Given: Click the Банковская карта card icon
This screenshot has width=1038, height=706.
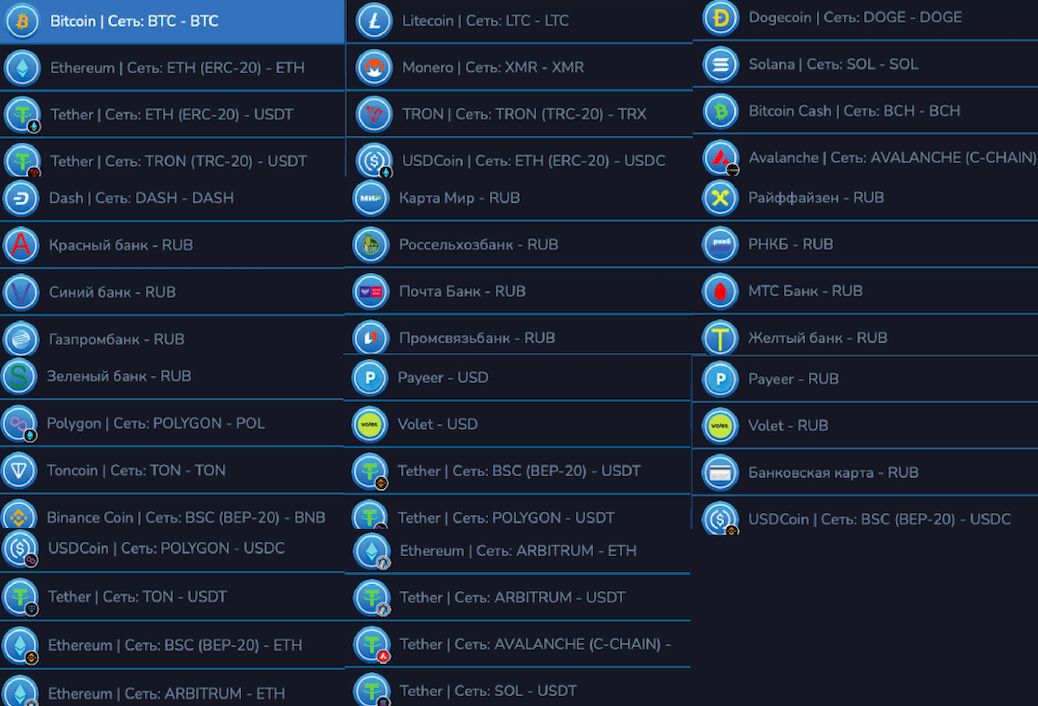Looking at the screenshot, I should (720, 473).
